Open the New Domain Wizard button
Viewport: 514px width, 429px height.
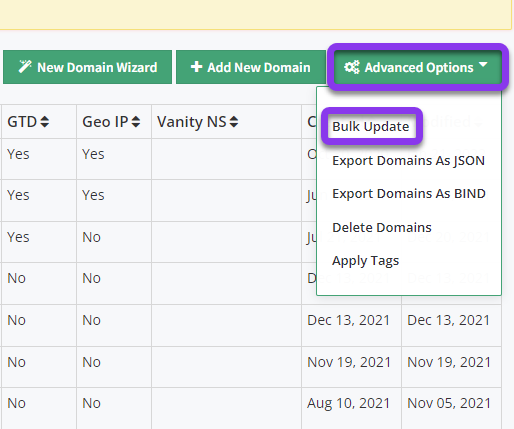coord(87,67)
